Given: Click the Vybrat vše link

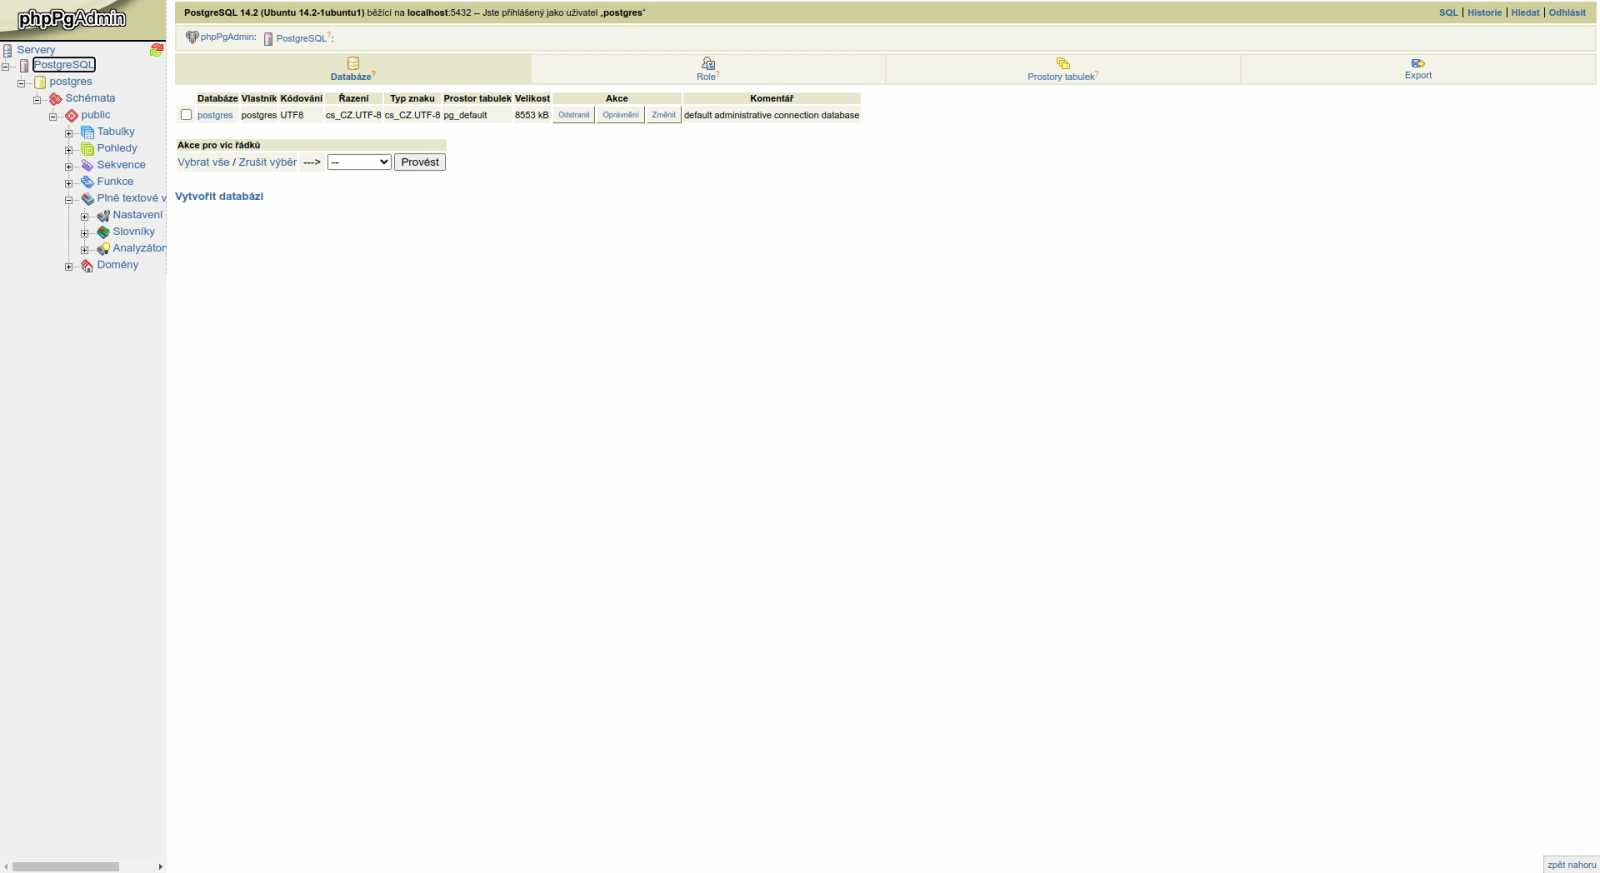Looking at the screenshot, I should [204, 162].
